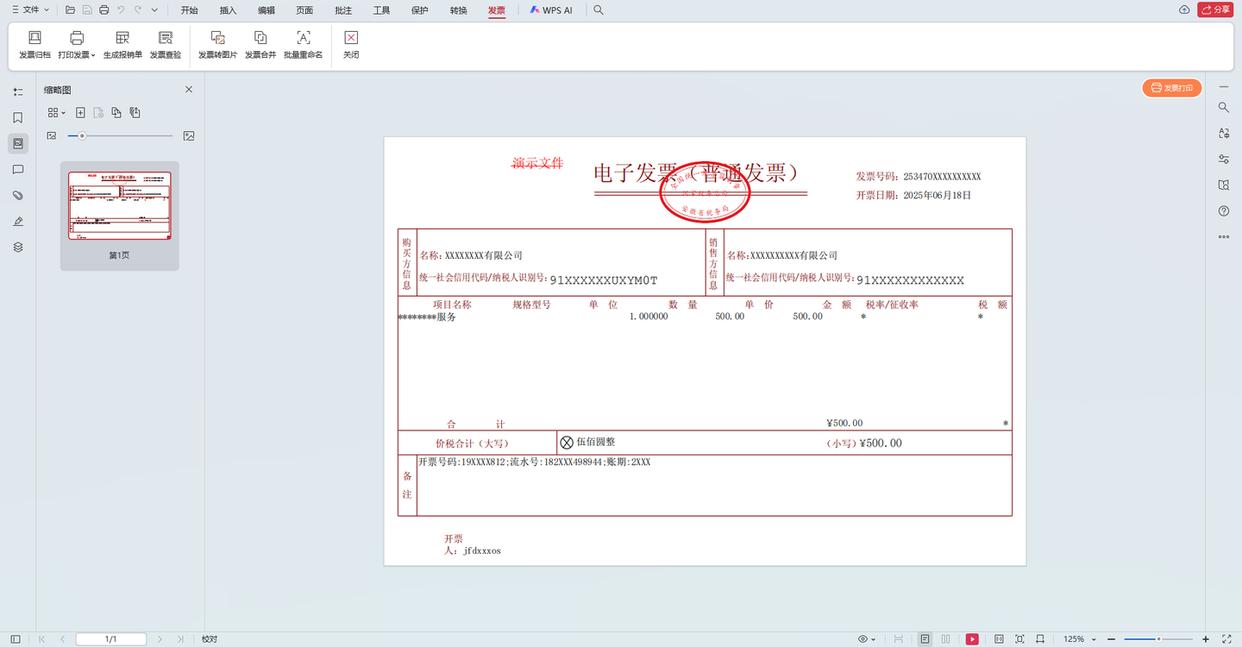Batch rename files with 批量重命名
Image resolution: width=1242 pixels, height=647 pixels.
[x=302, y=44]
